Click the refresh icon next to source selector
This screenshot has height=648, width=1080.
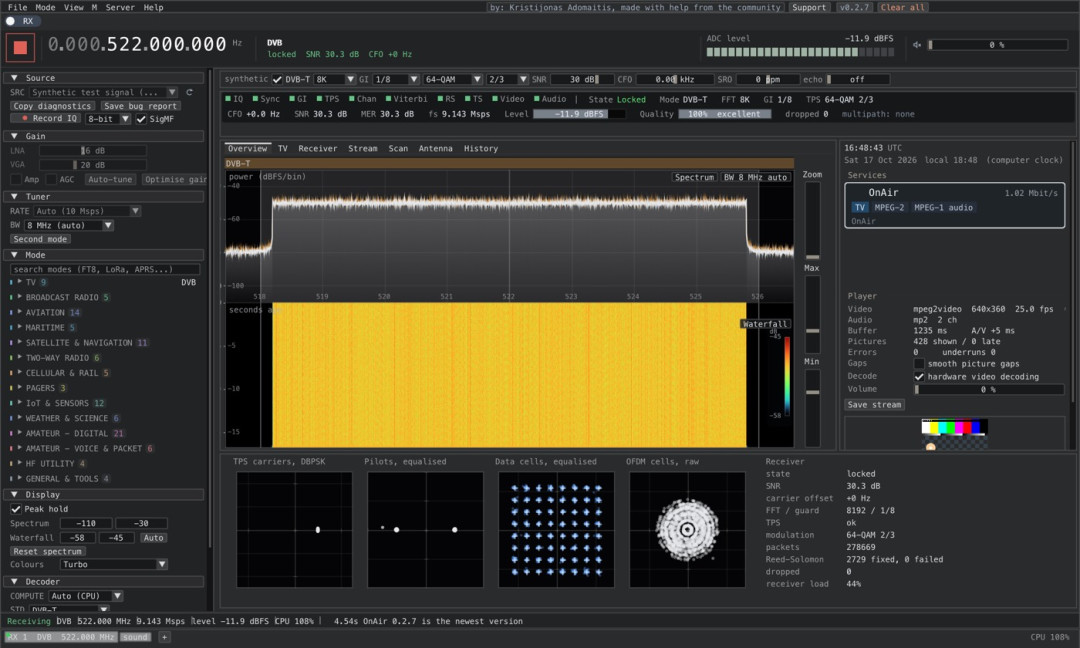coord(189,92)
